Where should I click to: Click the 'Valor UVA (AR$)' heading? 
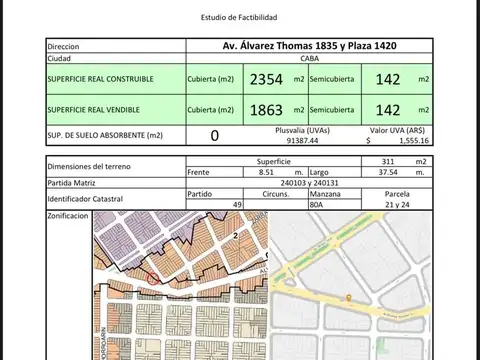click(x=397, y=130)
